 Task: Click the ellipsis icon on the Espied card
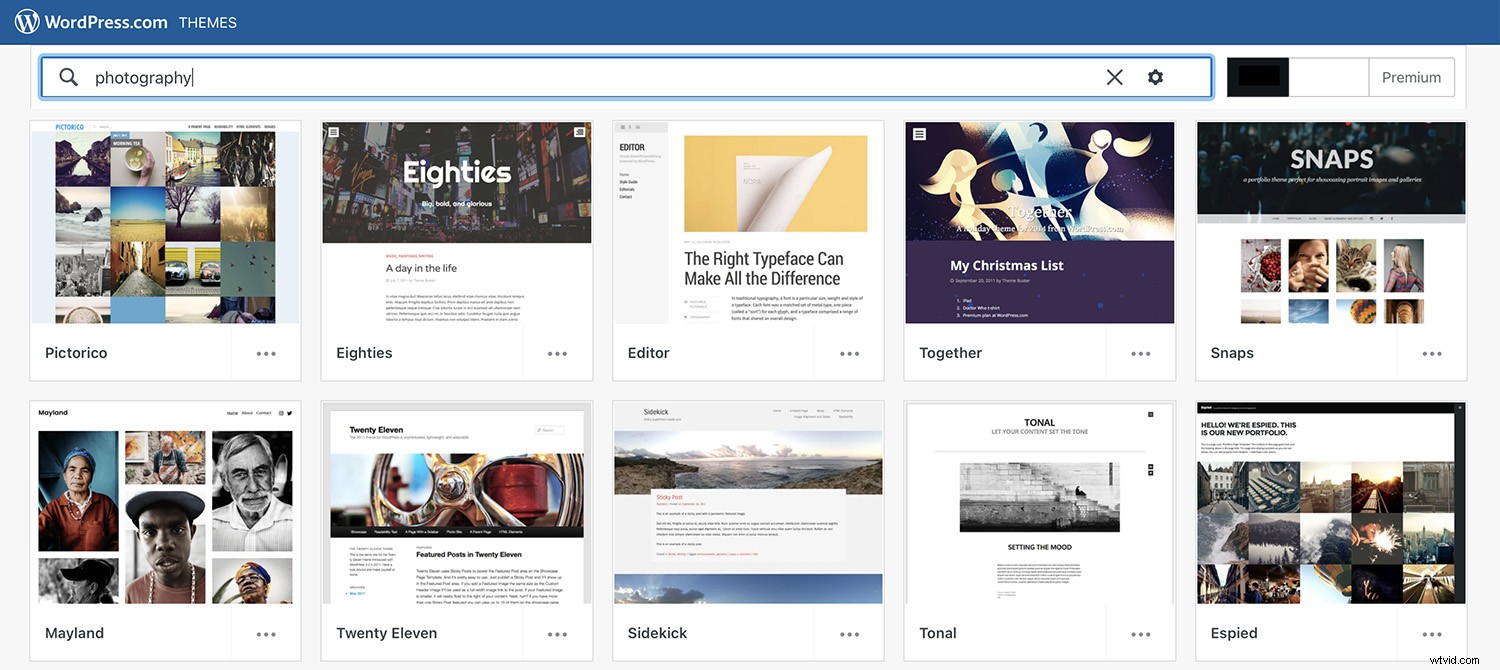(1431, 634)
